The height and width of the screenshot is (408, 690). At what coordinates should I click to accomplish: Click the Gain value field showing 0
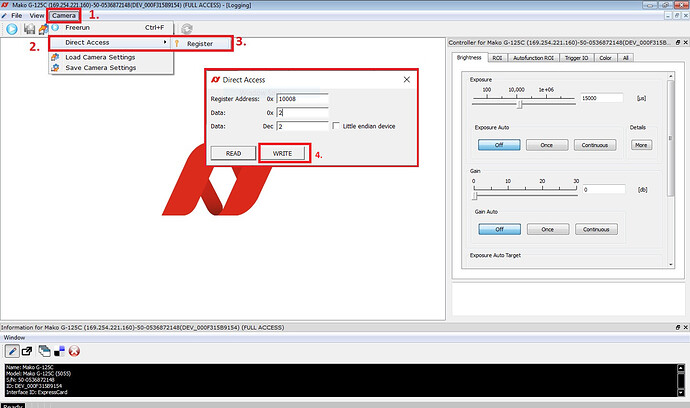[604, 190]
